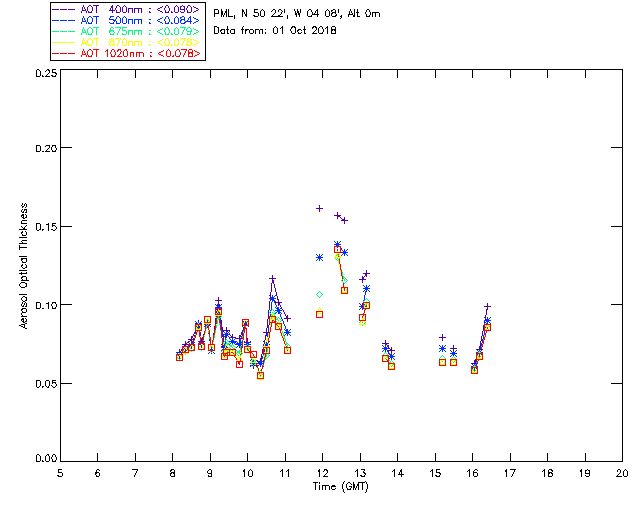Click the x-axis tick label 17
The width and height of the screenshot is (640, 512).
(x=510, y=473)
